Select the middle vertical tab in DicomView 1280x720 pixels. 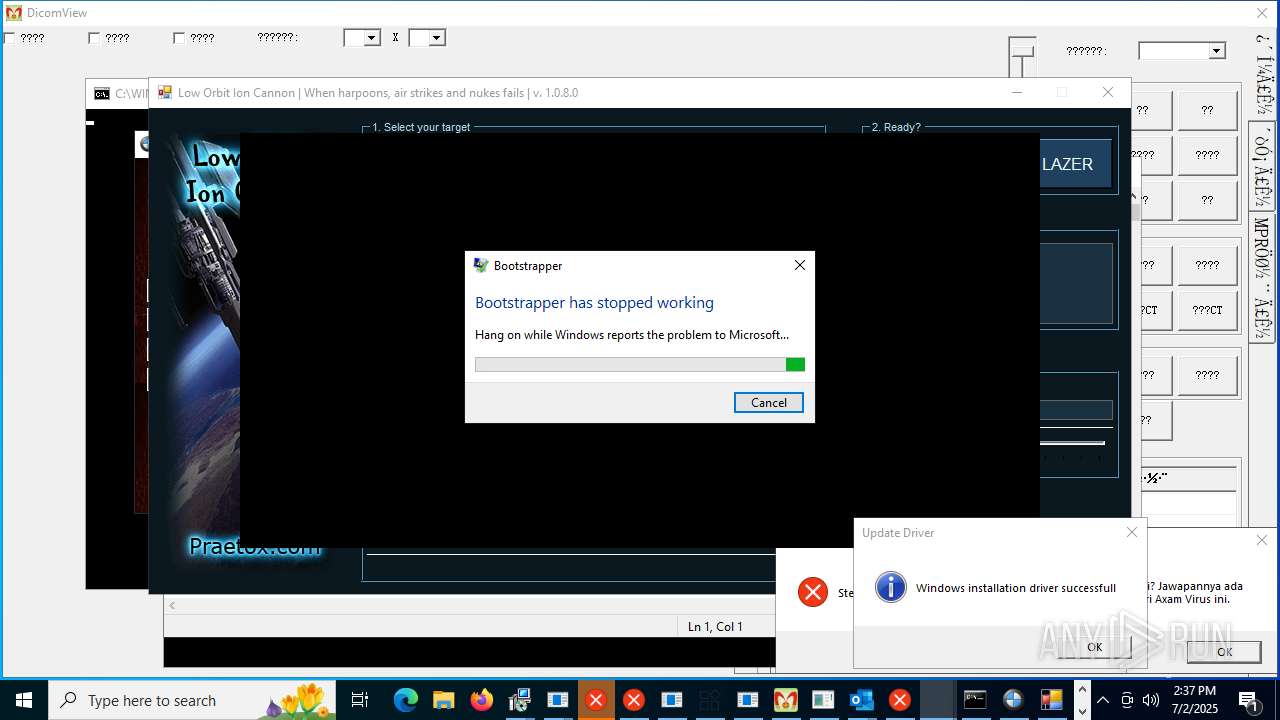click(1262, 166)
